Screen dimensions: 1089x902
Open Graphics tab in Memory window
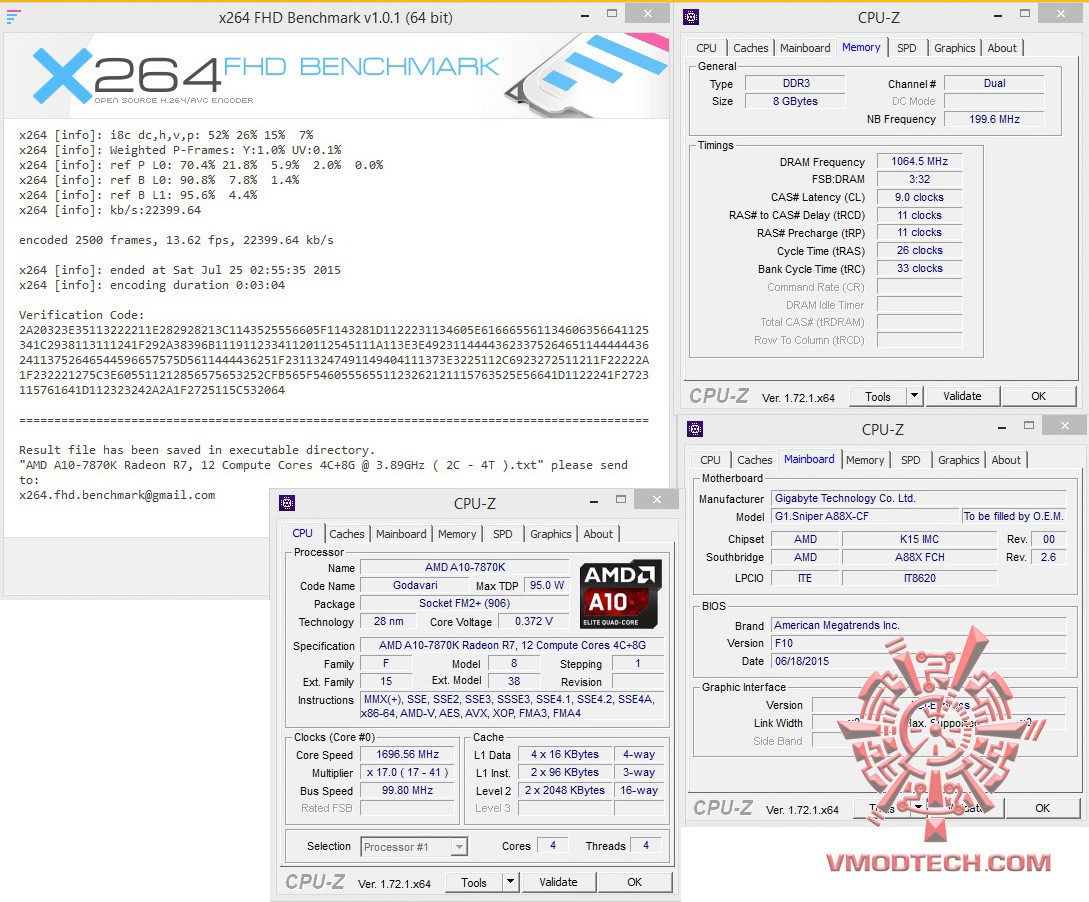[954, 48]
